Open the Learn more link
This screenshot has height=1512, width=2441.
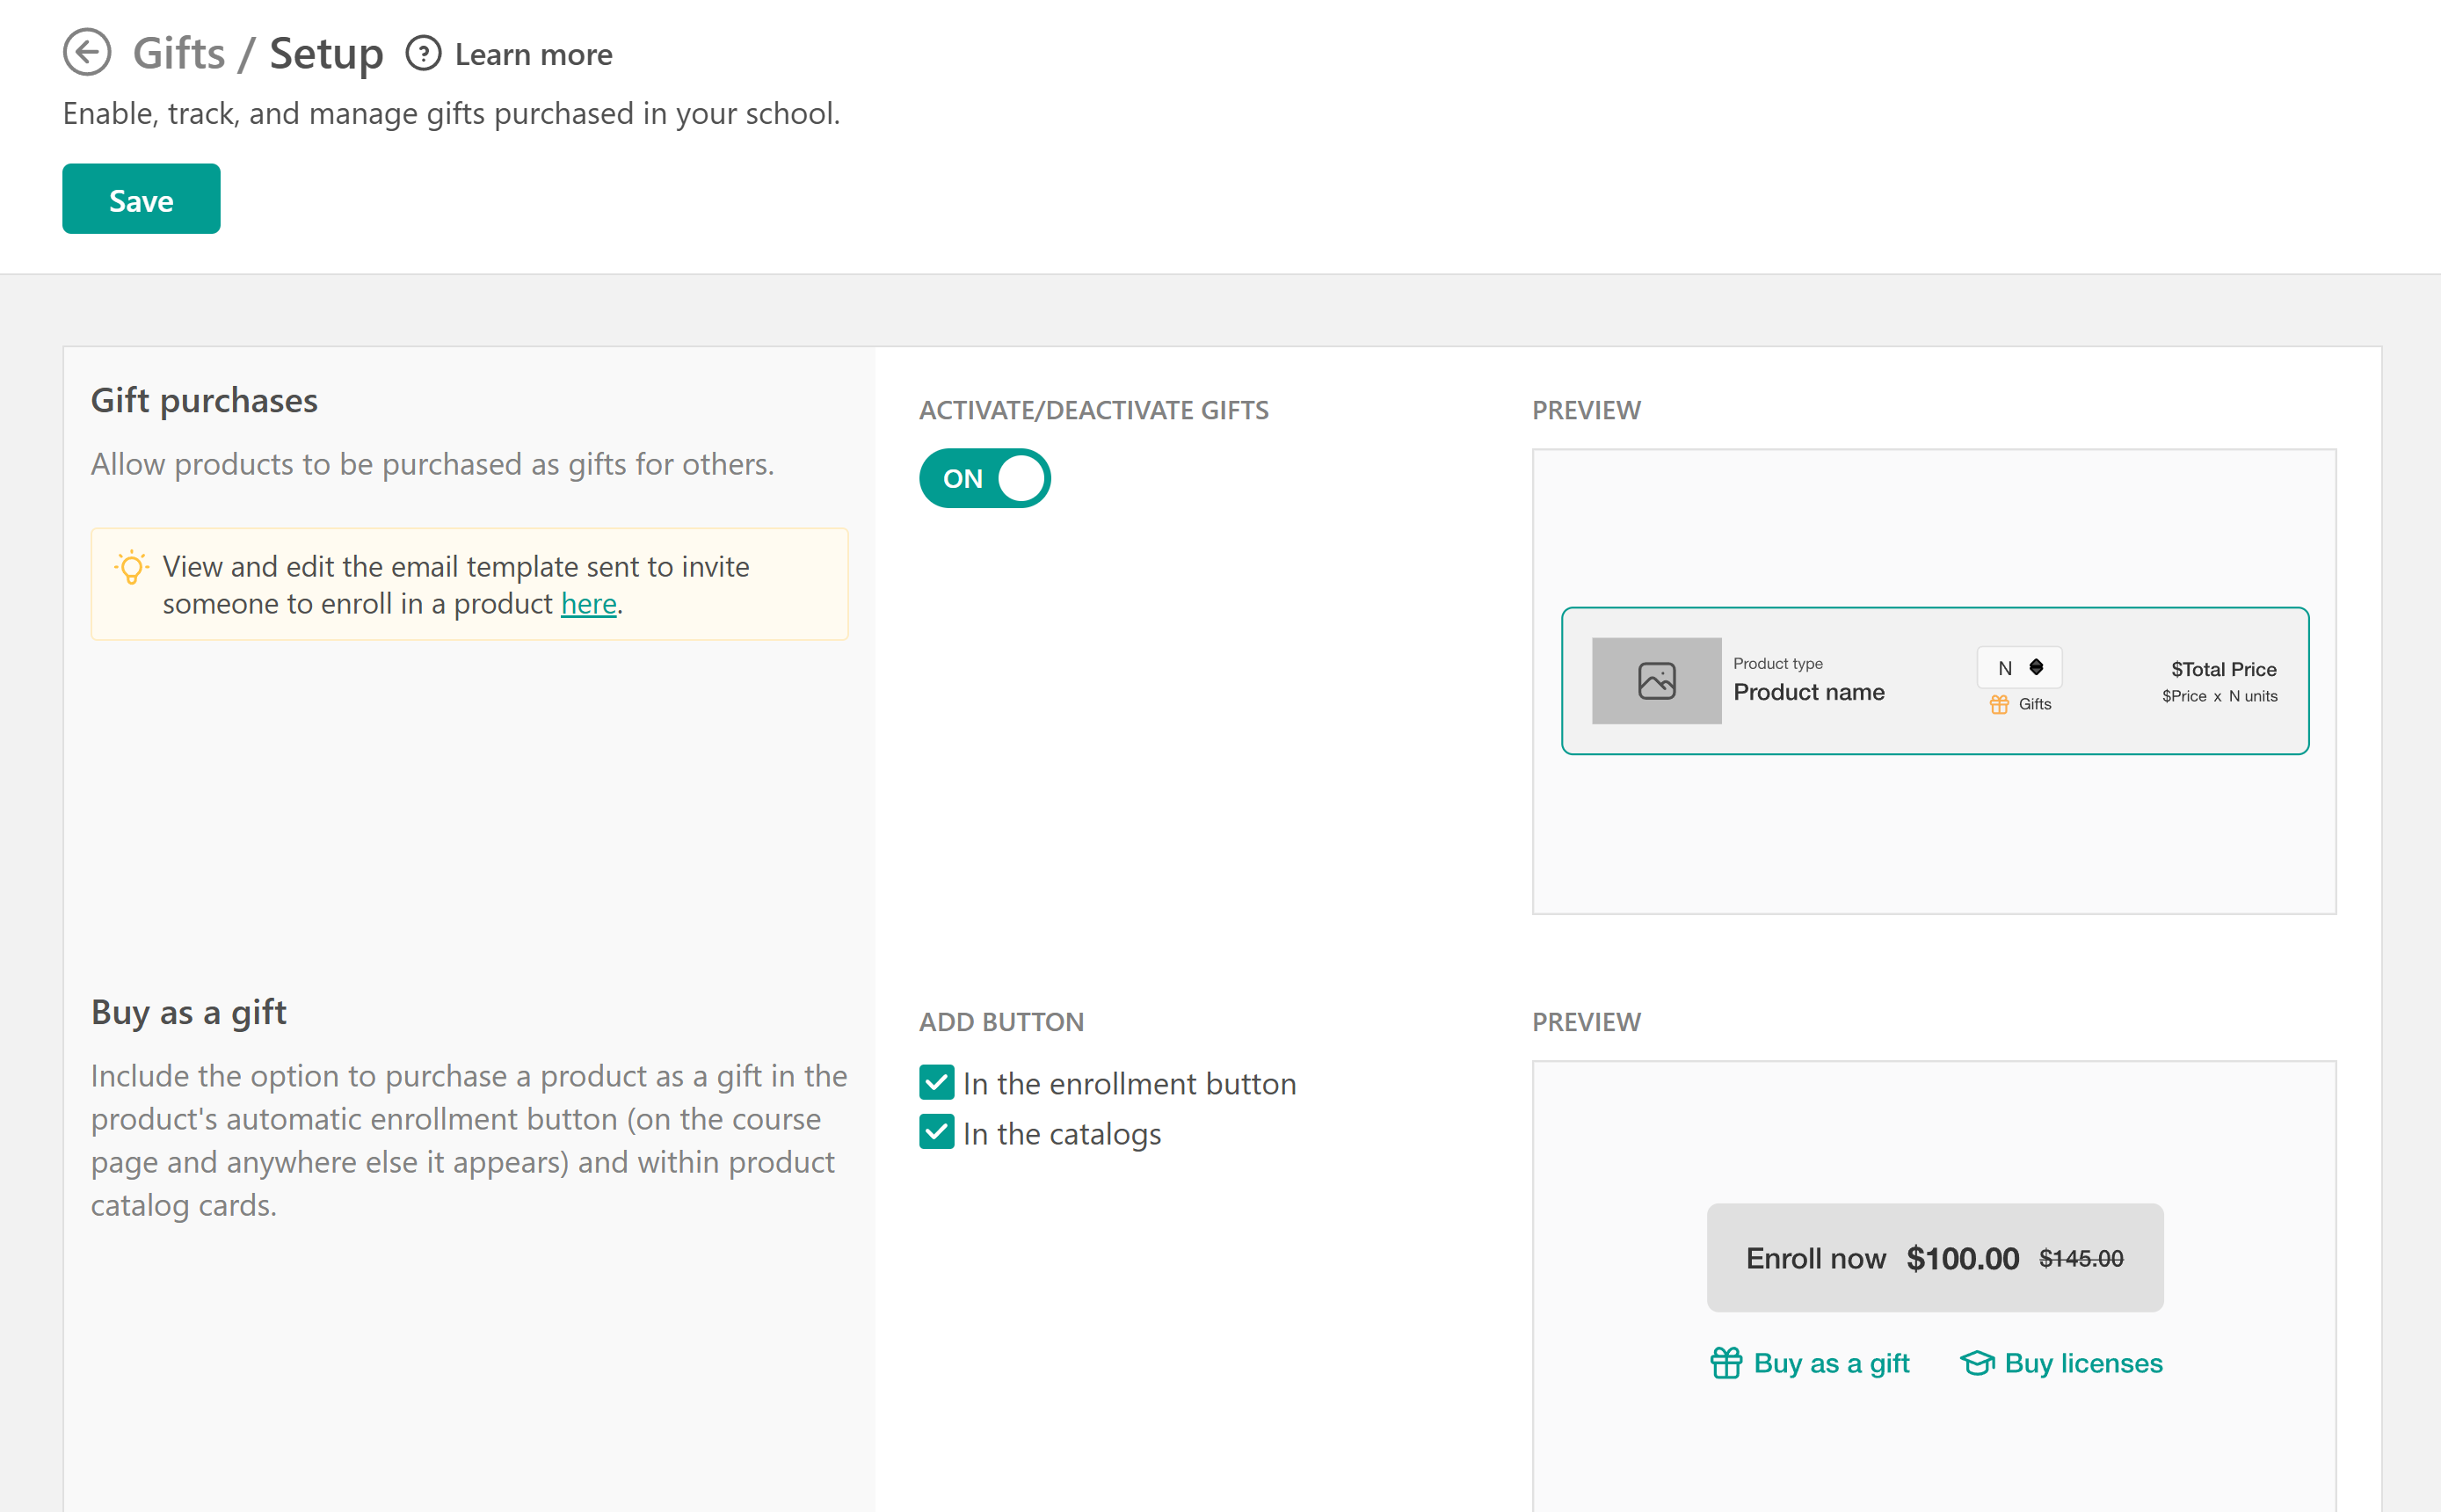[533, 54]
